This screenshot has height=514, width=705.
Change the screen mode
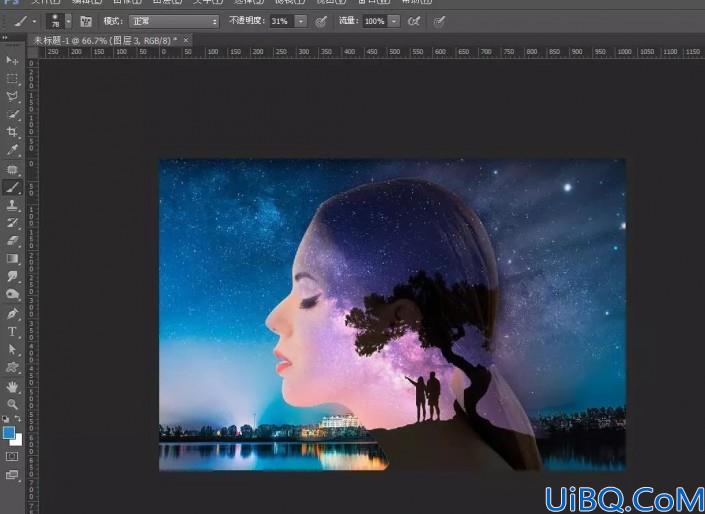(x=12, y=474)
